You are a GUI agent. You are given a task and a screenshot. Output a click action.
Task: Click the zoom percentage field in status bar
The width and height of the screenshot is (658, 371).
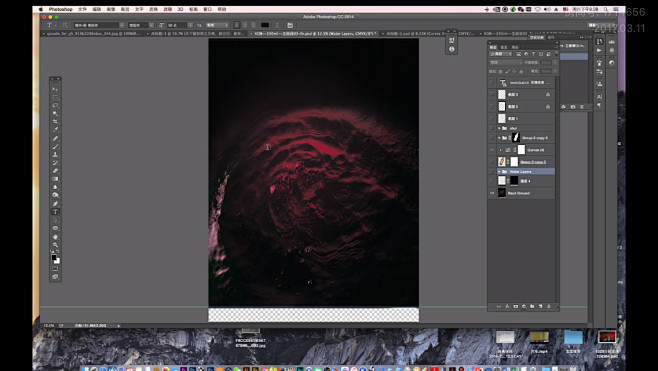[49, 326]
